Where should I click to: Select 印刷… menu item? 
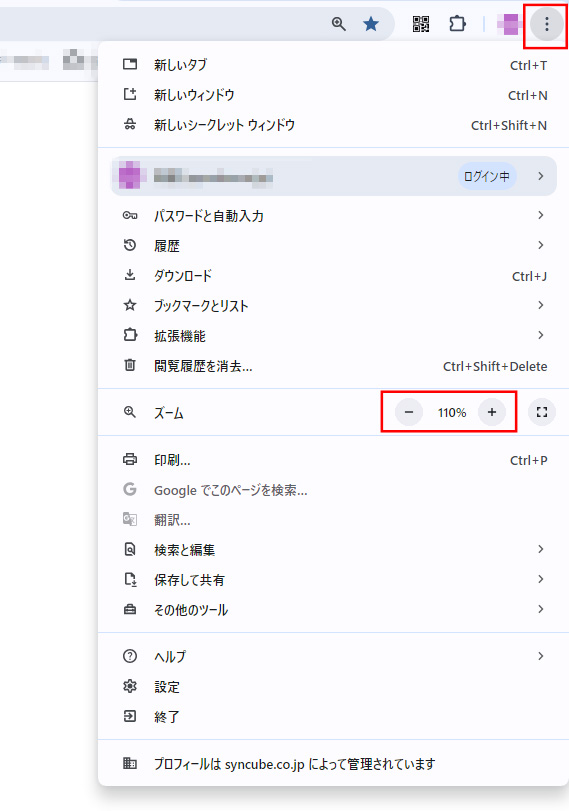coord(334,460)
